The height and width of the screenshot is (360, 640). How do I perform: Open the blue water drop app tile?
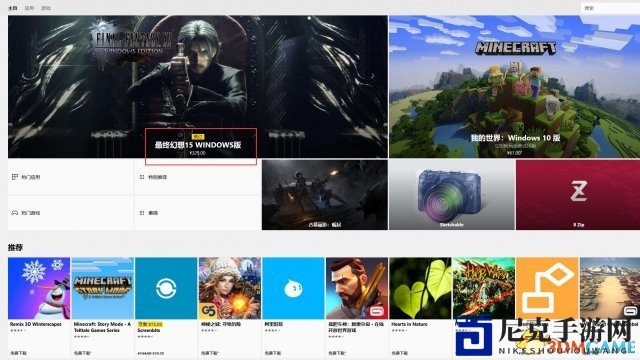coord(293,288)
